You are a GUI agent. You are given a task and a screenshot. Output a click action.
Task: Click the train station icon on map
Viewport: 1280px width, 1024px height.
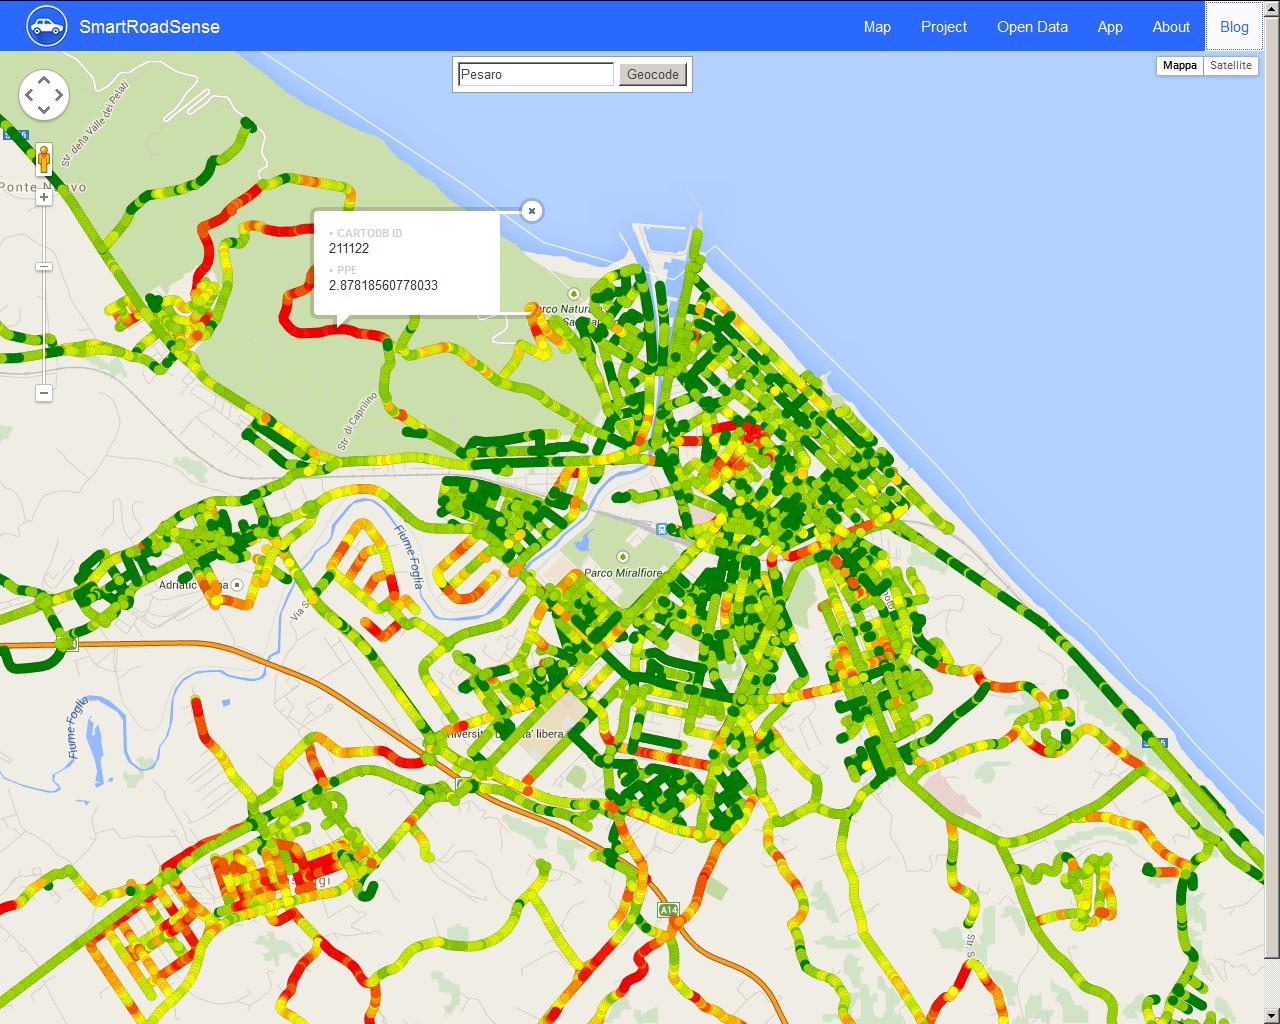click(662, 529)
